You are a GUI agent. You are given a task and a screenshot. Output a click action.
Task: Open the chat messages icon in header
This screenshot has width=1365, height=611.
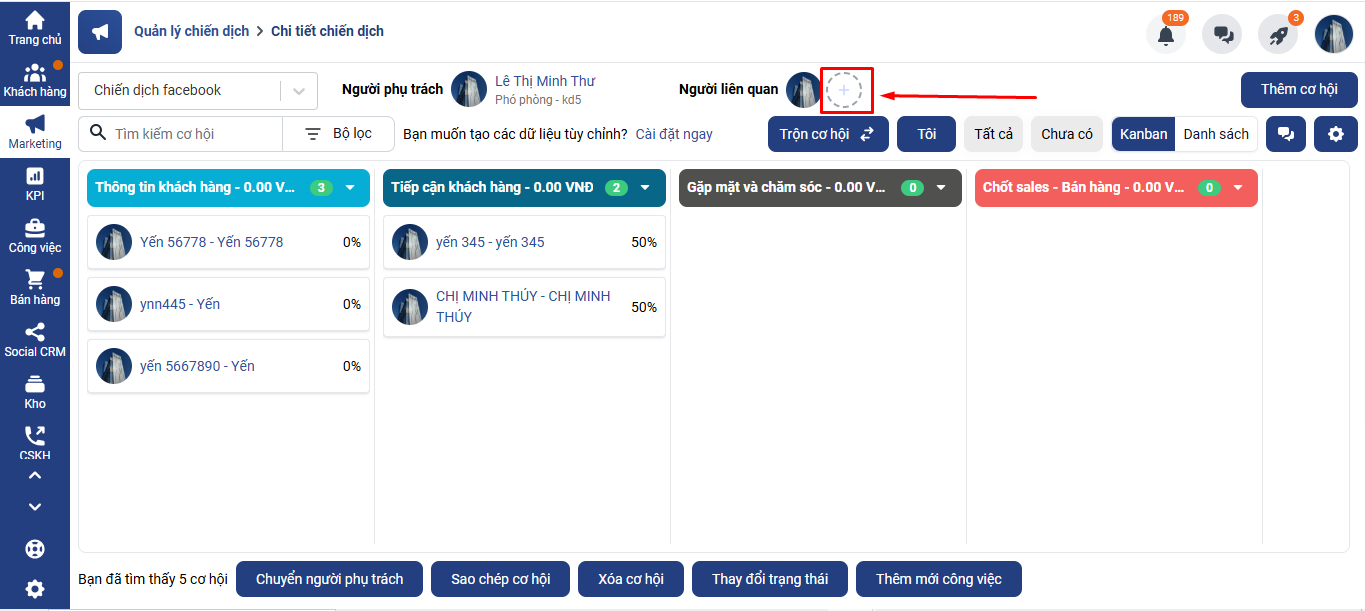click(x=1222, y=35)
